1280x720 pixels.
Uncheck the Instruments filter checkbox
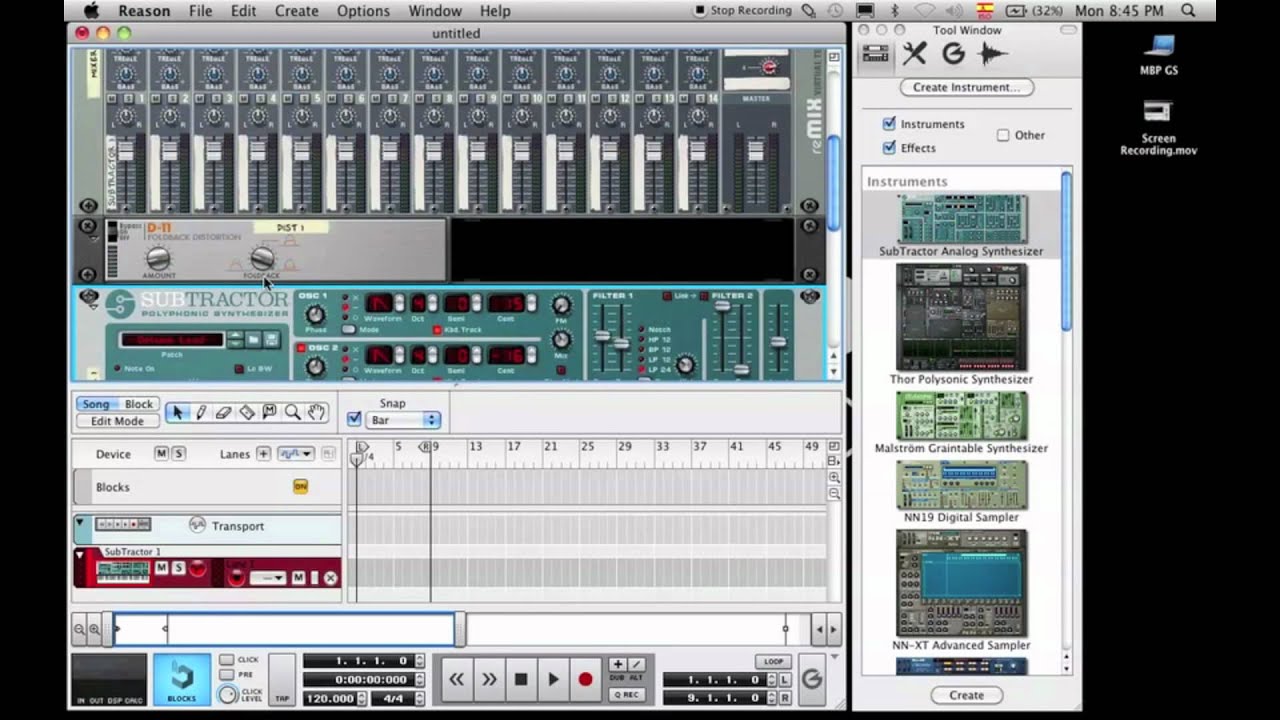889,124
